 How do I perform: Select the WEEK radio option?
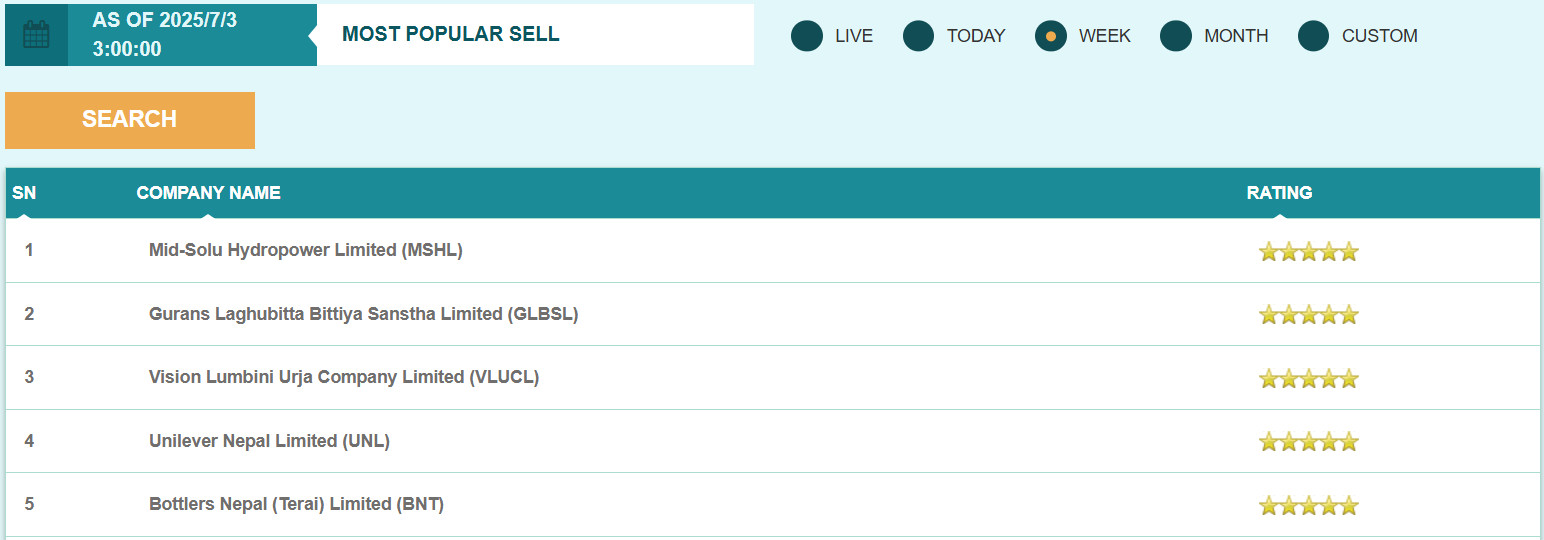point(1051,36)
